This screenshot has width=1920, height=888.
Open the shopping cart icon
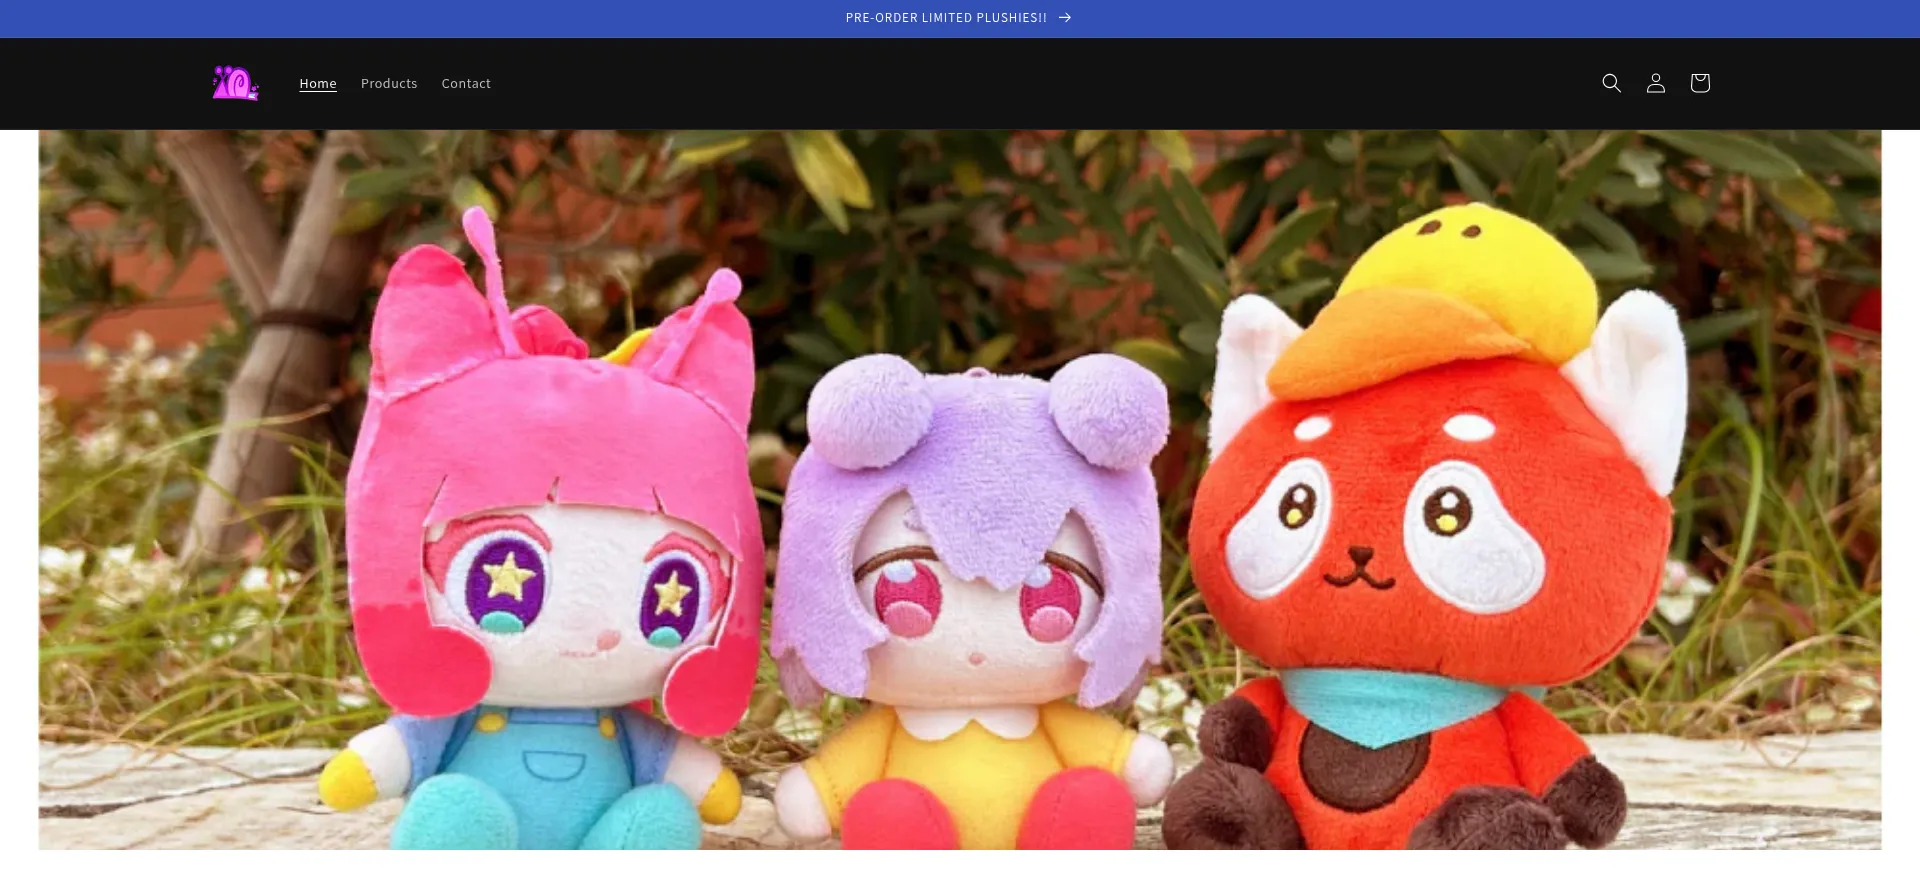[x=1699, y=83]
